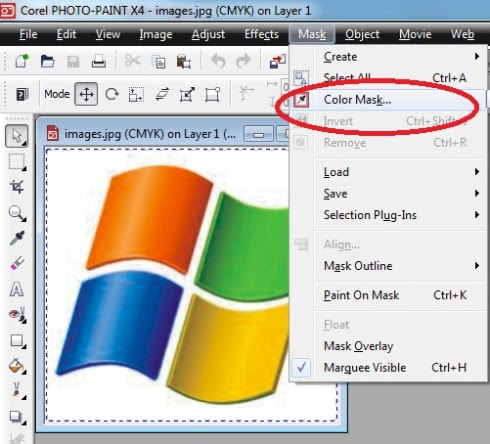490x444 pixels.
Task: Click the Cut scissors icon
Action: (132, 61)
